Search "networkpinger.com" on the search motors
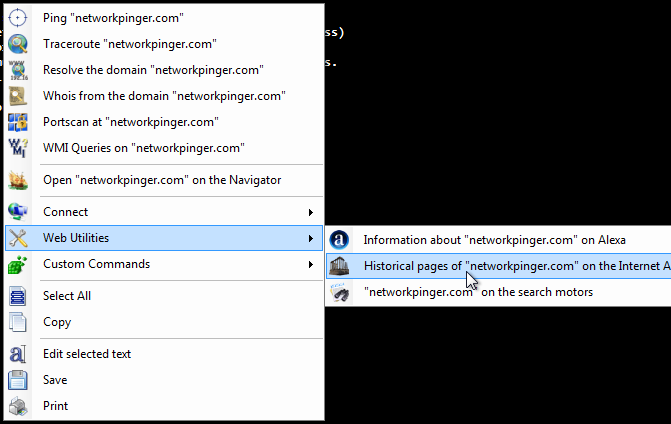This screenshot has height=424, width=671. click(499, 292)
